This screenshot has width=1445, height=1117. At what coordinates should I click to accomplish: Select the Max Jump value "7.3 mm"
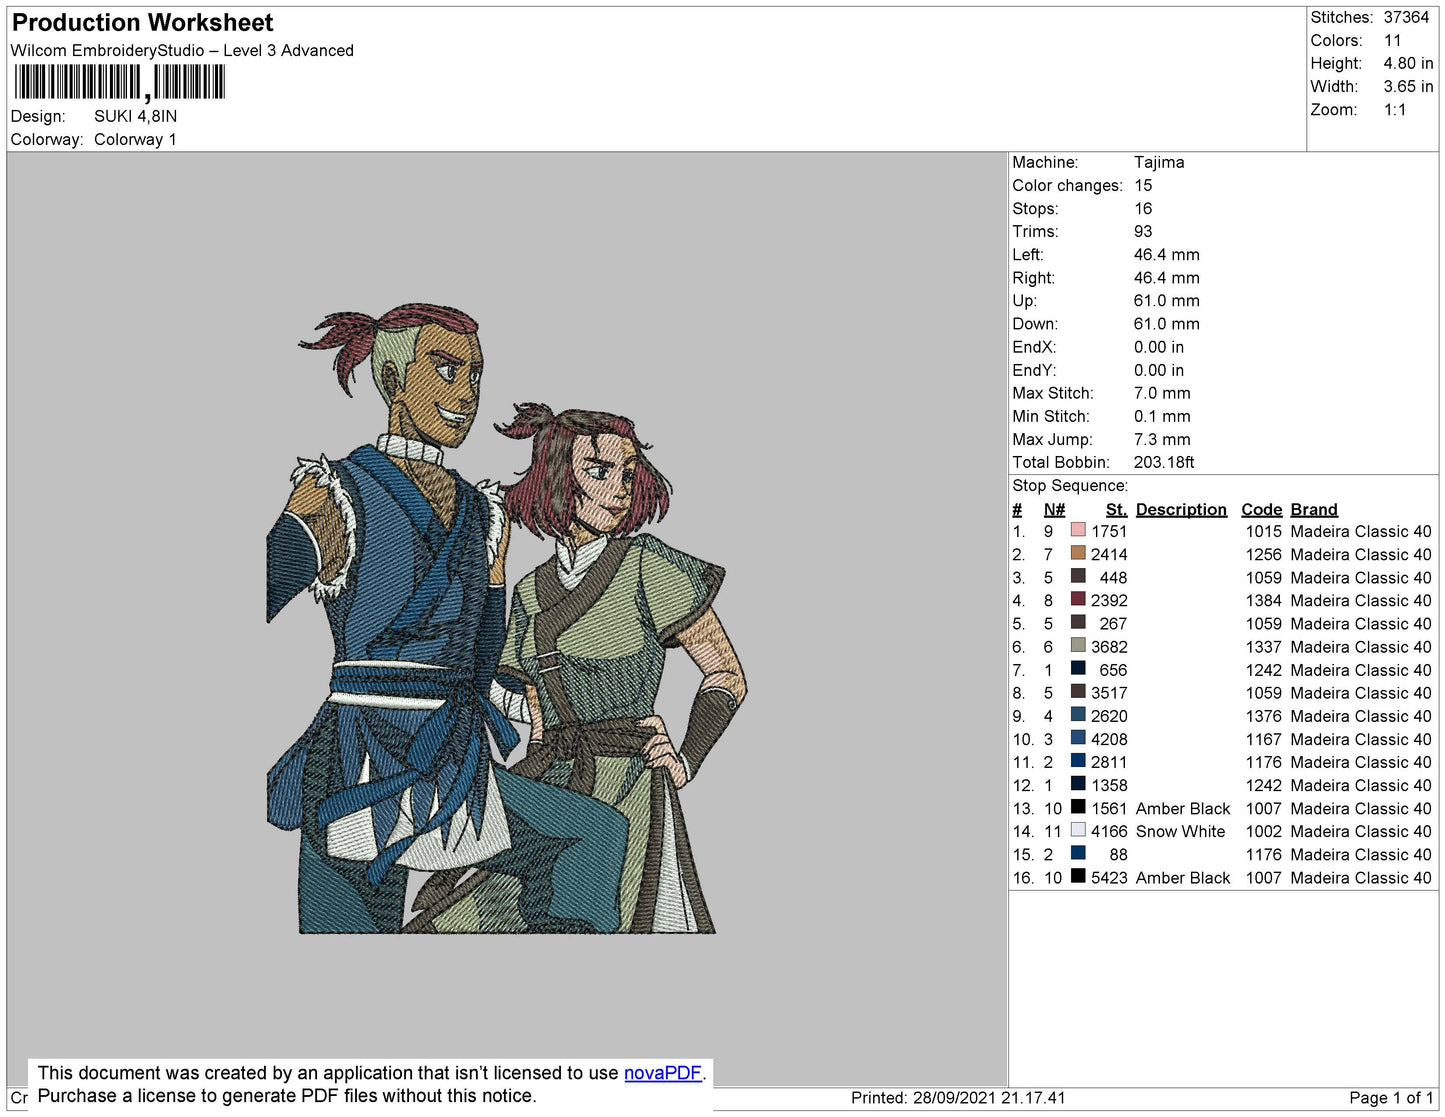coord(1162,439)
